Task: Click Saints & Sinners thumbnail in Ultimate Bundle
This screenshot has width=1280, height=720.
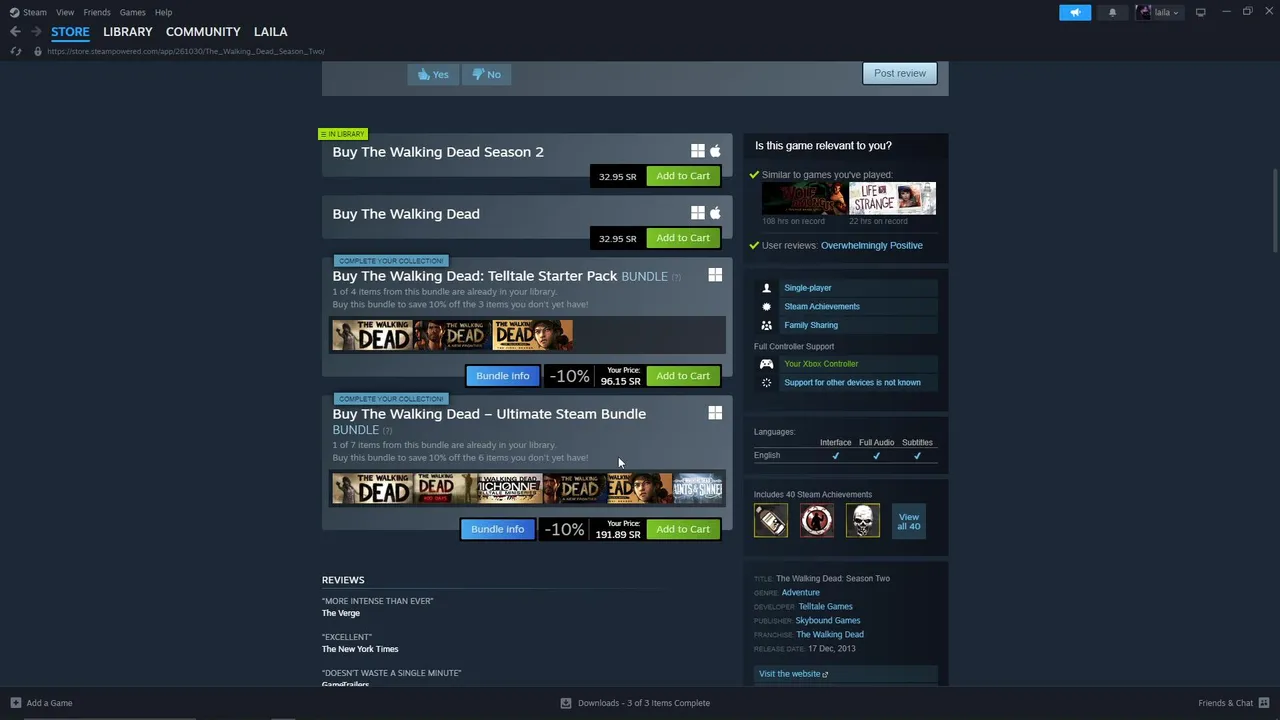Action: pyautogui.click(x=698, y=489)
